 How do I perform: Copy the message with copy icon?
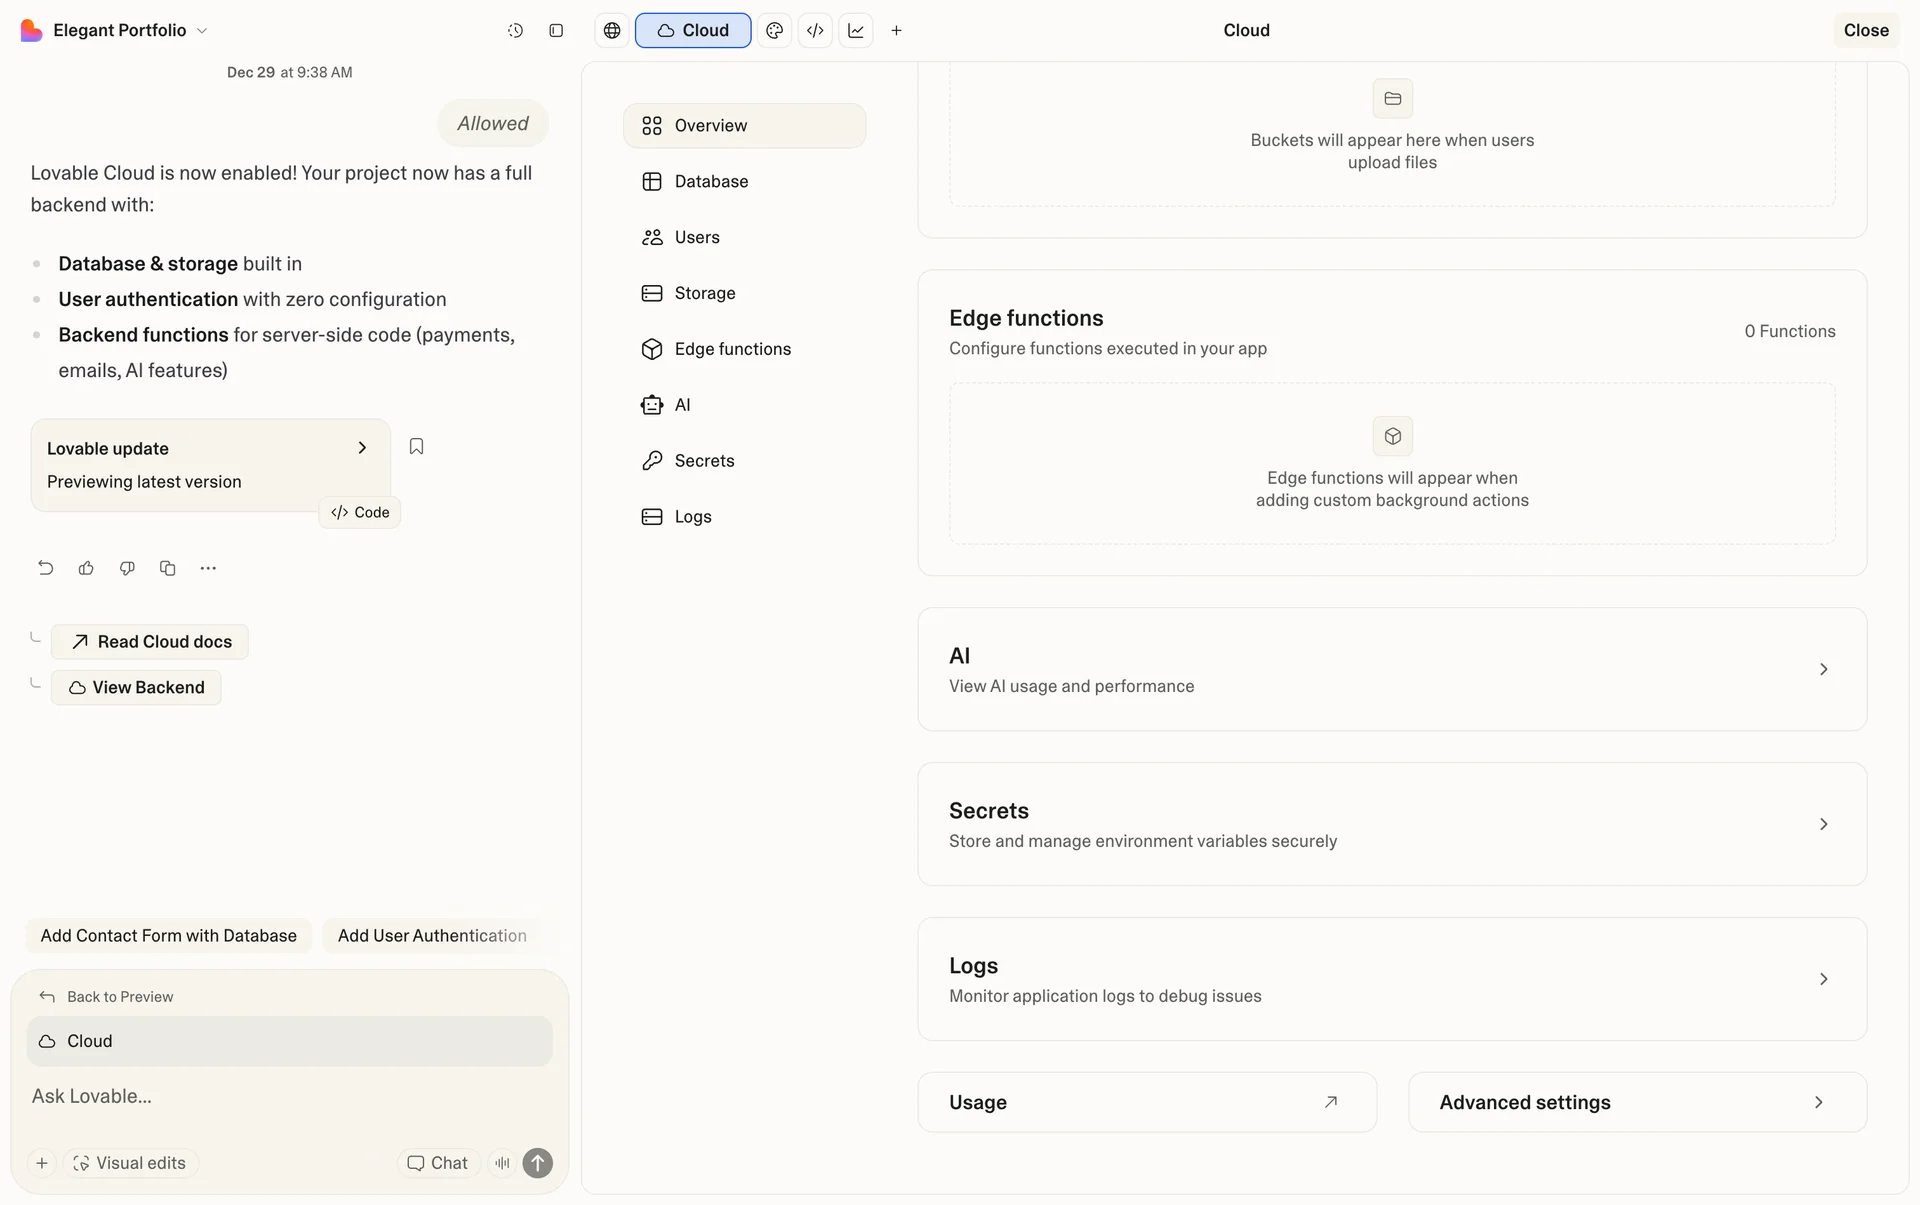coord(167,568)
